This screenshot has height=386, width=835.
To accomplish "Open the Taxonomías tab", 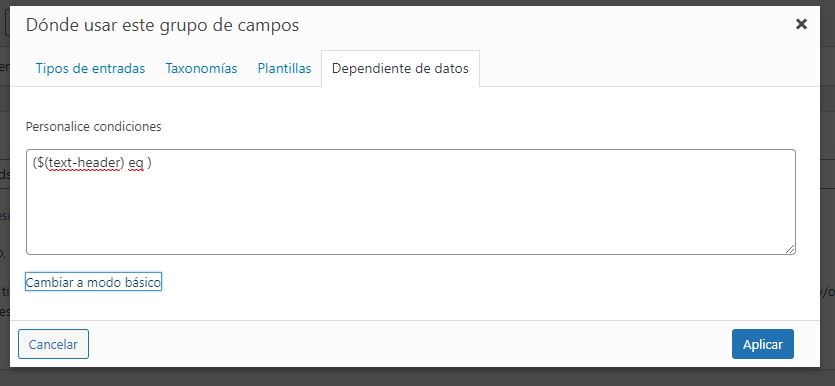I will point(201,69).
